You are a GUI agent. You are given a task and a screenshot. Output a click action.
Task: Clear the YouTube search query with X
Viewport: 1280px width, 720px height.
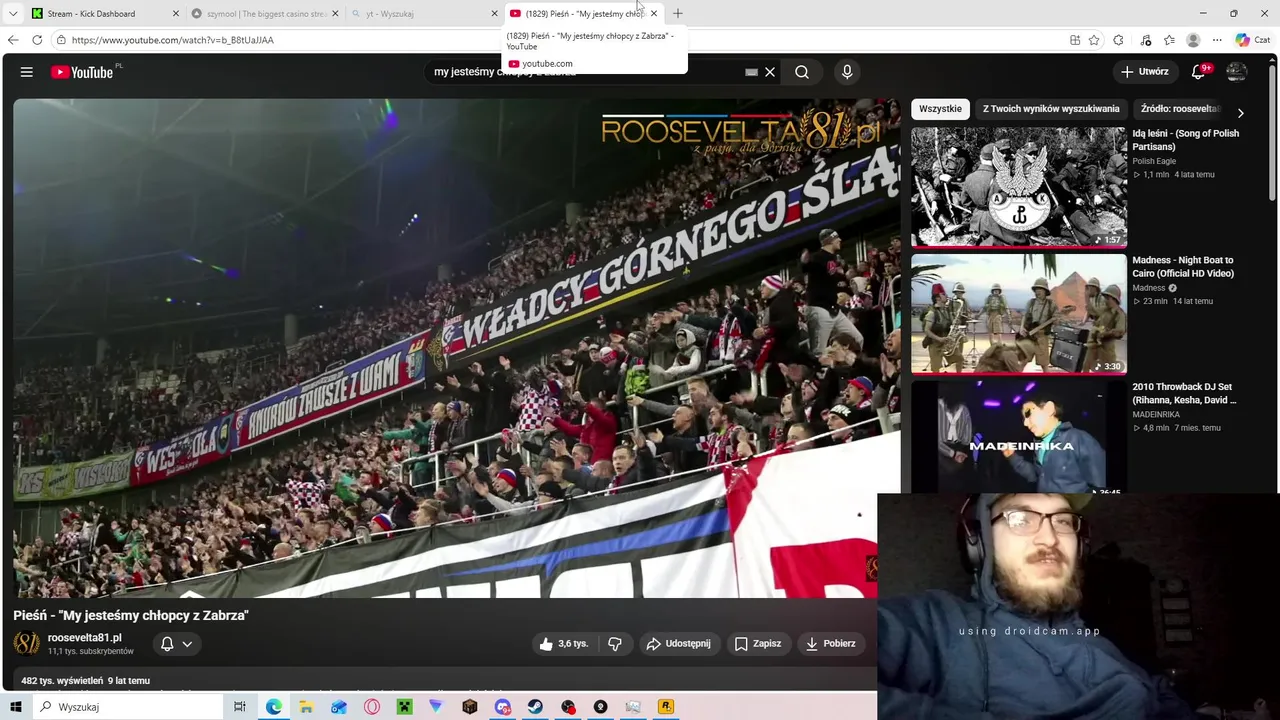[770, 72]
